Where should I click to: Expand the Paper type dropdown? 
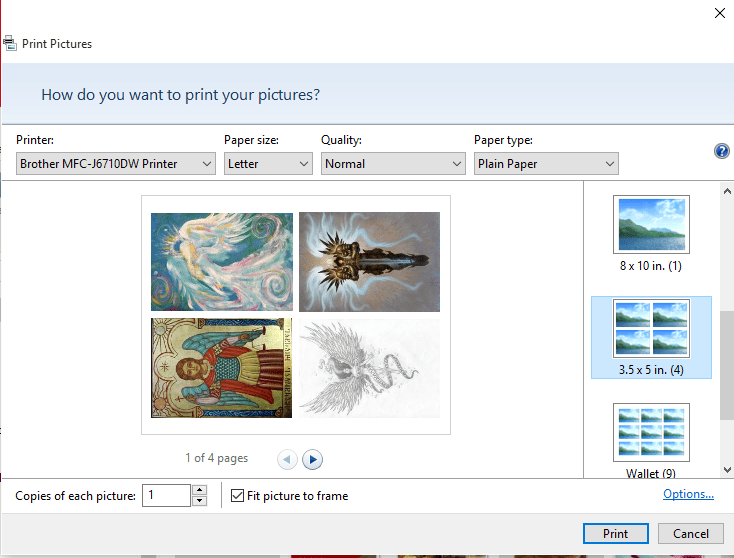546,164
